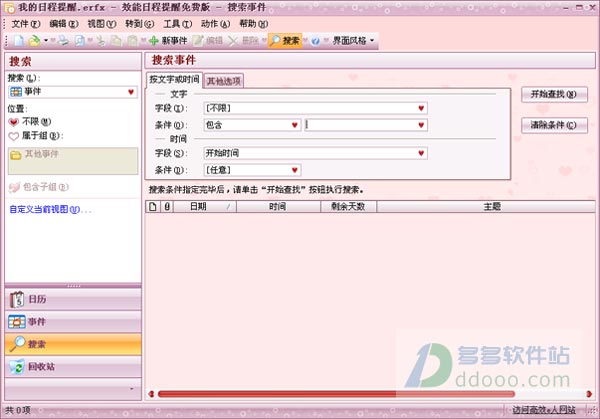
Task: Click the open file folder icon
Action: pos(34,41)
